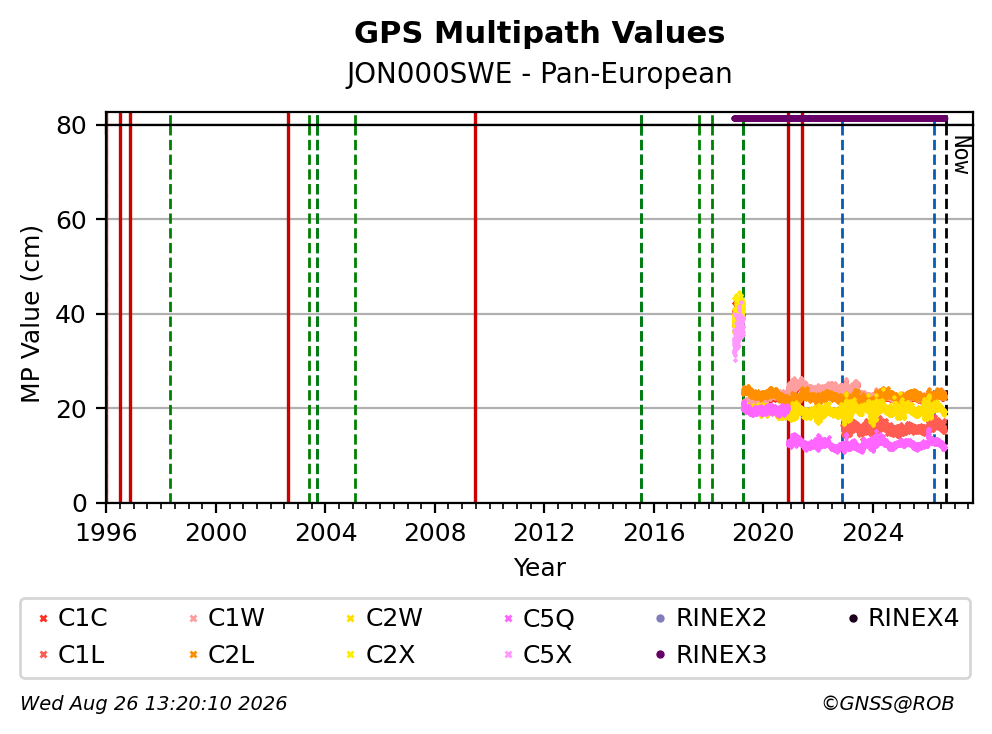992x734 pixels.
Task: Click the green dashed line near 2005
Action: [356, 308]
